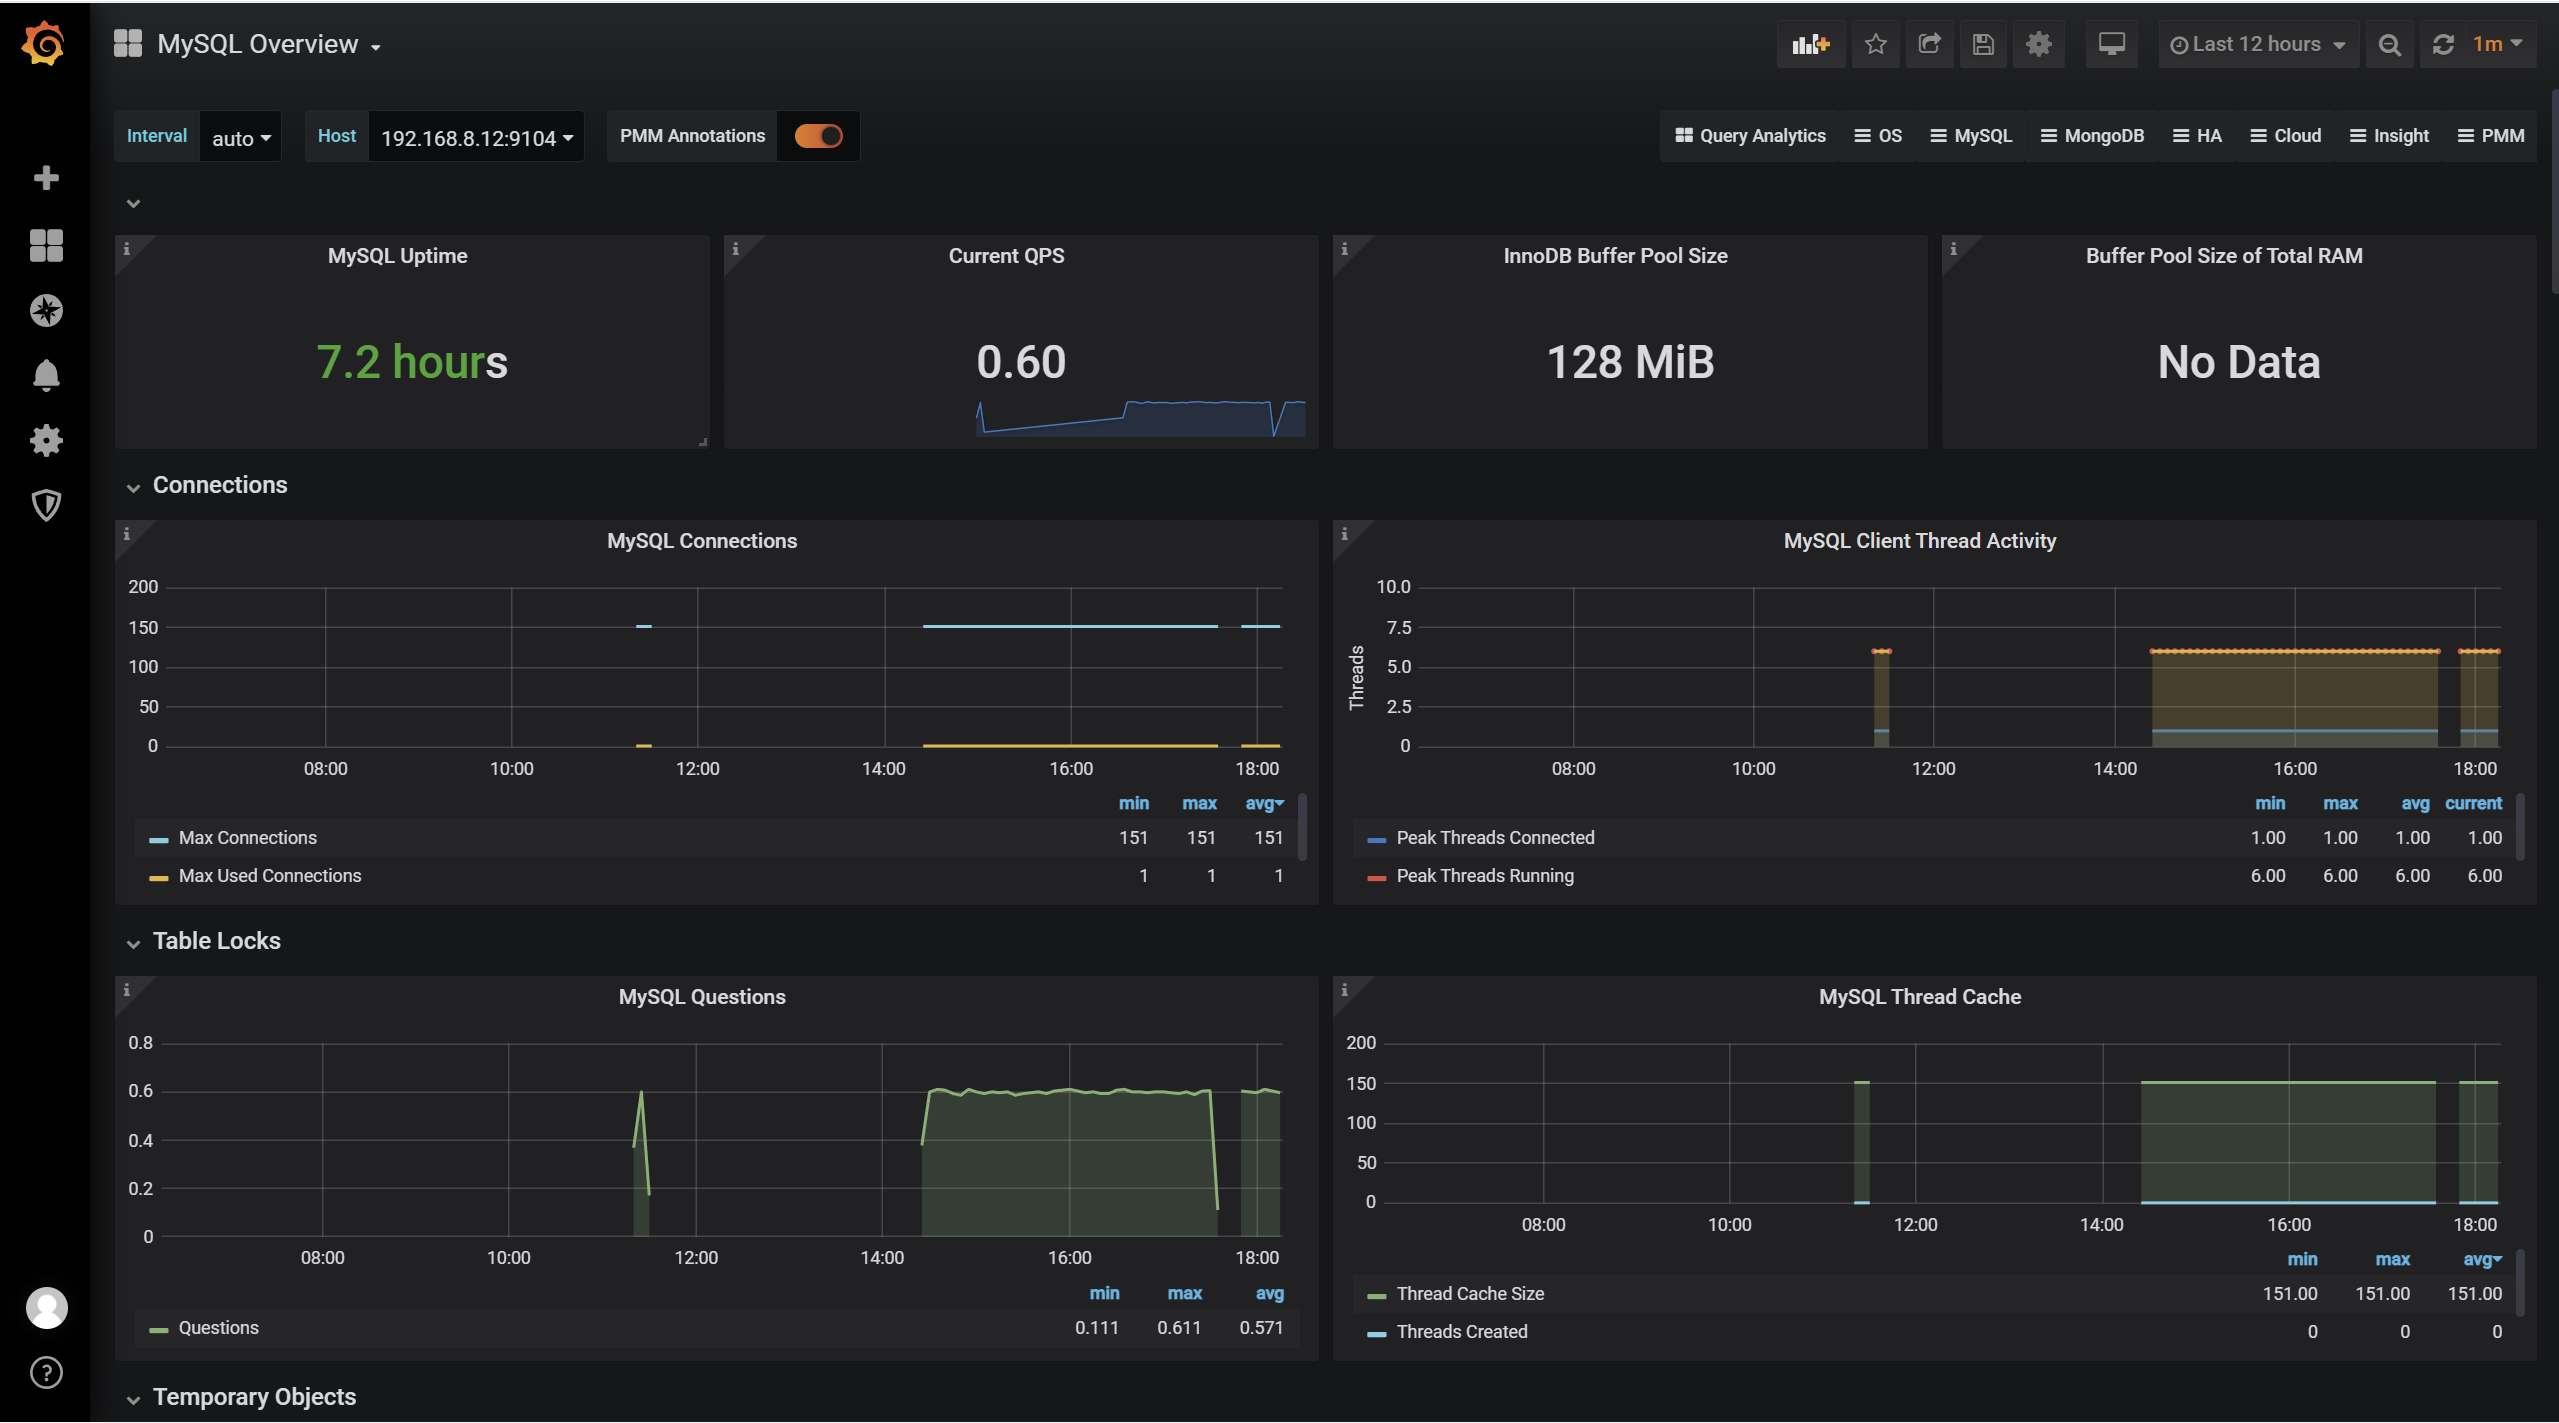The width and height of the screenshot is (2559, 1423).
Task: Click the Create plus icon in sidebar
Action: tap(46, 178)
